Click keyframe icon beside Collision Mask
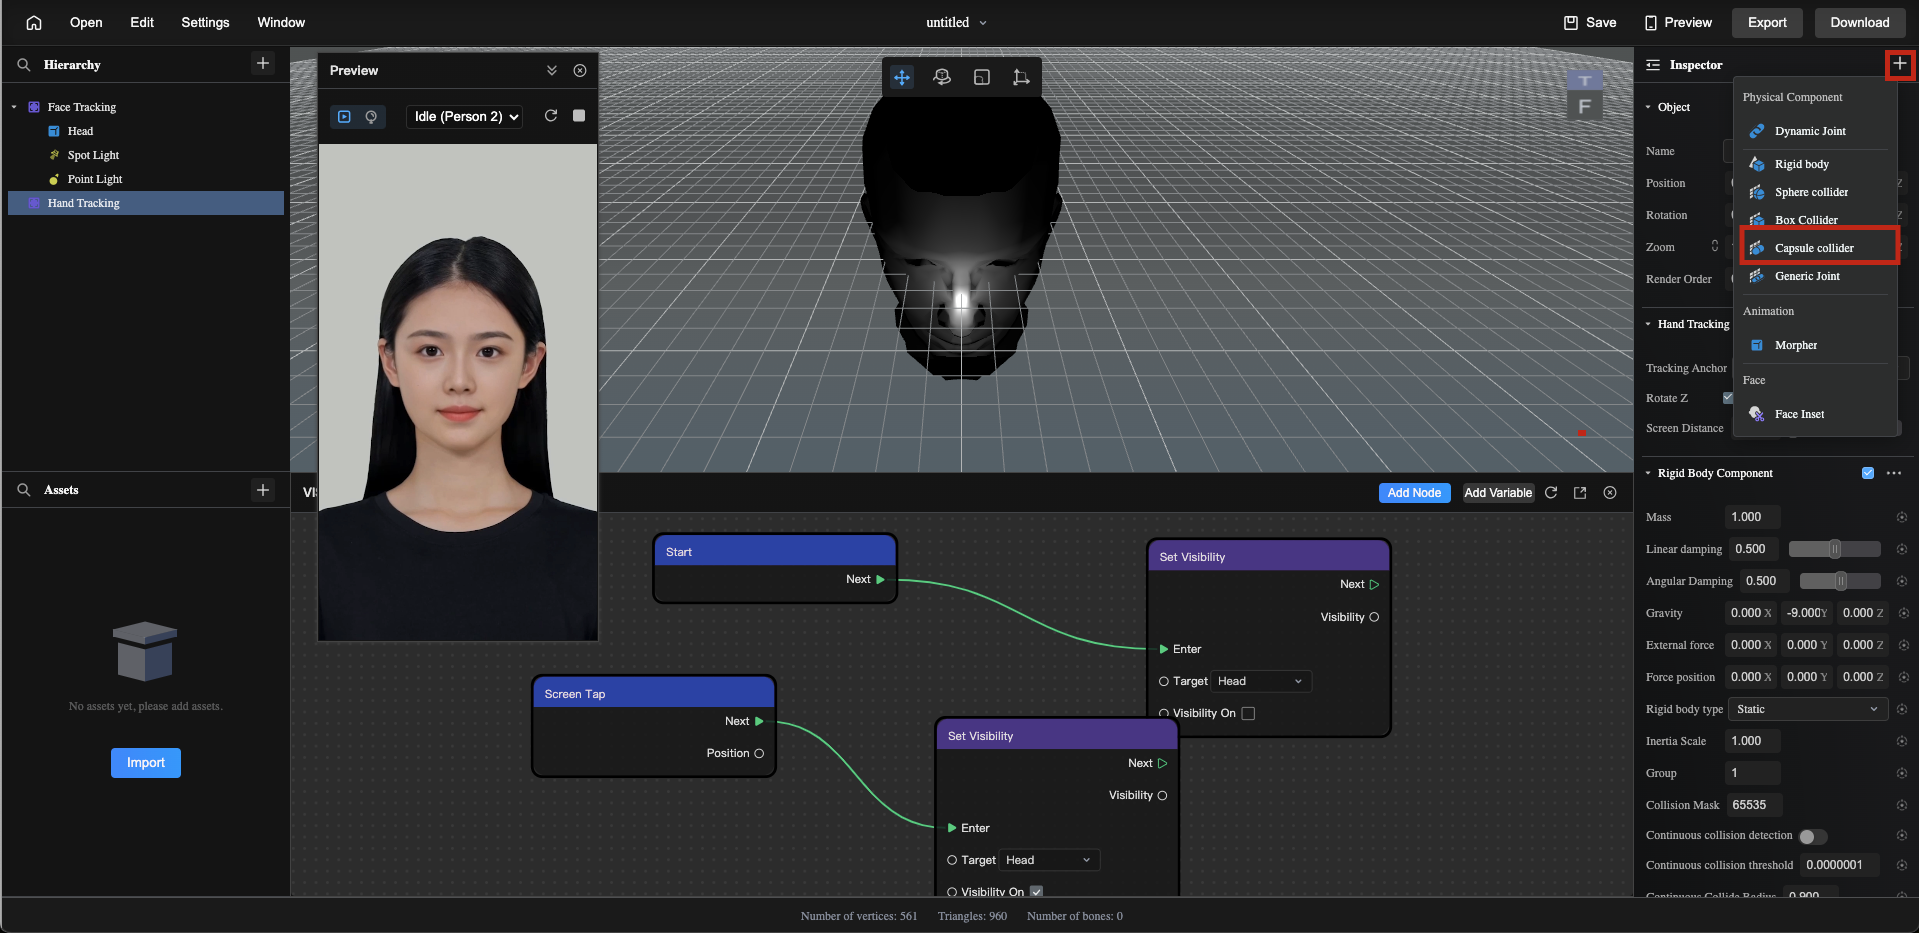The image size is (1920, 933). 1902,805
